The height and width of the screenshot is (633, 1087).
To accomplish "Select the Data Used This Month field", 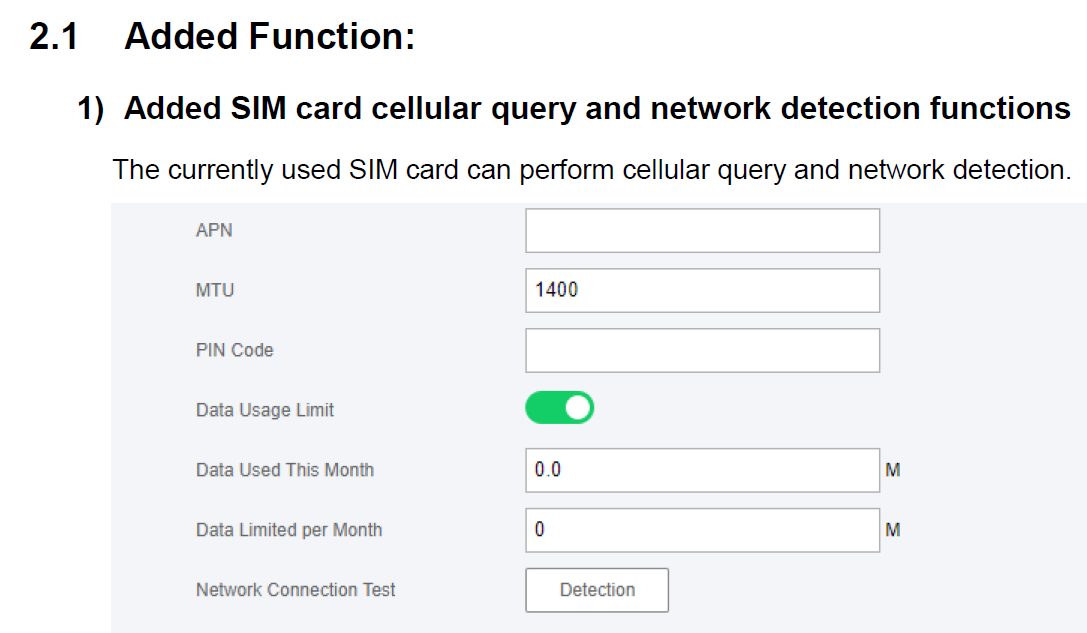I will pos(702,470).
